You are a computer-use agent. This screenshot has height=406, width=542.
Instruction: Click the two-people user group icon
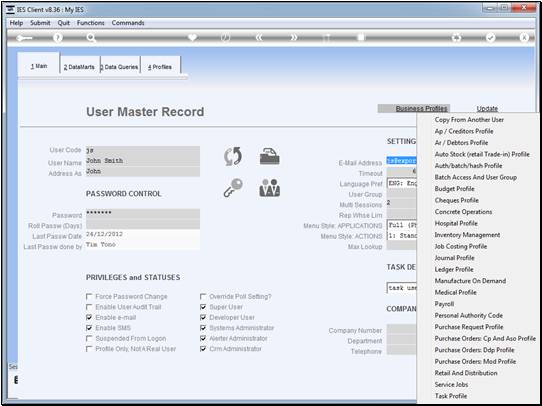point(270,188)
